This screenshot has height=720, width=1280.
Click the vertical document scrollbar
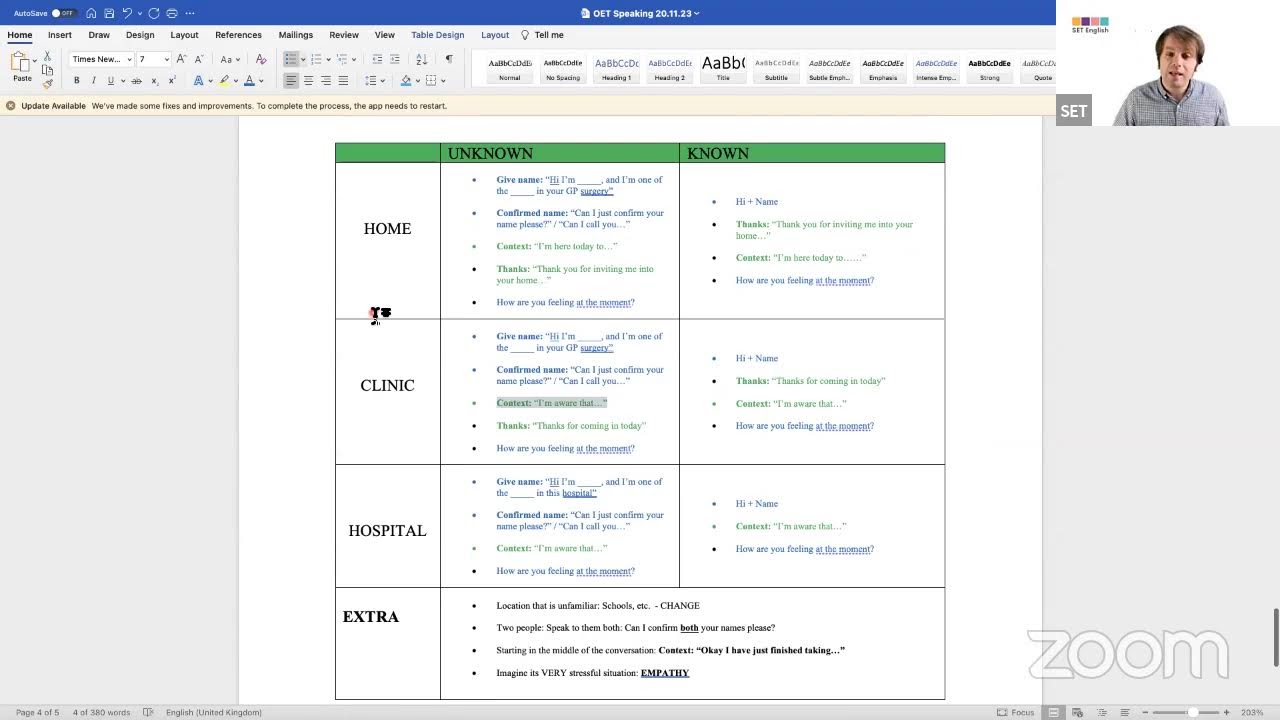pyautogui.click(x=1275, y=637)
